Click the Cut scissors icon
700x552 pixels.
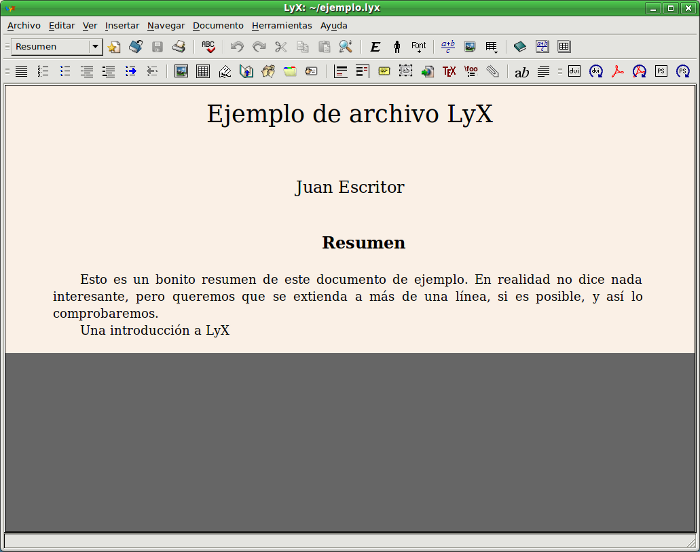tap(281, 46)
